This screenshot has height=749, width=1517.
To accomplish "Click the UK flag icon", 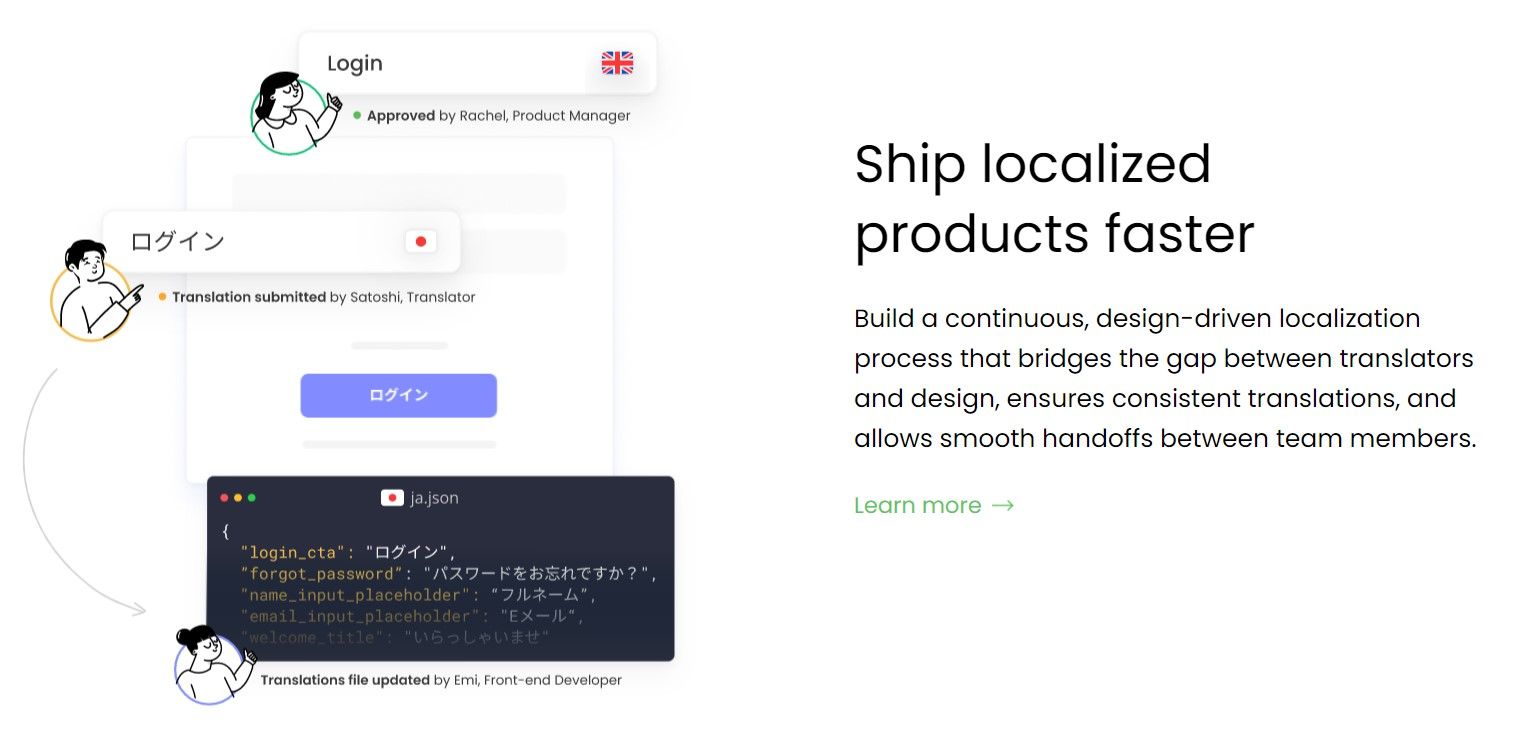I will point(617,63).
